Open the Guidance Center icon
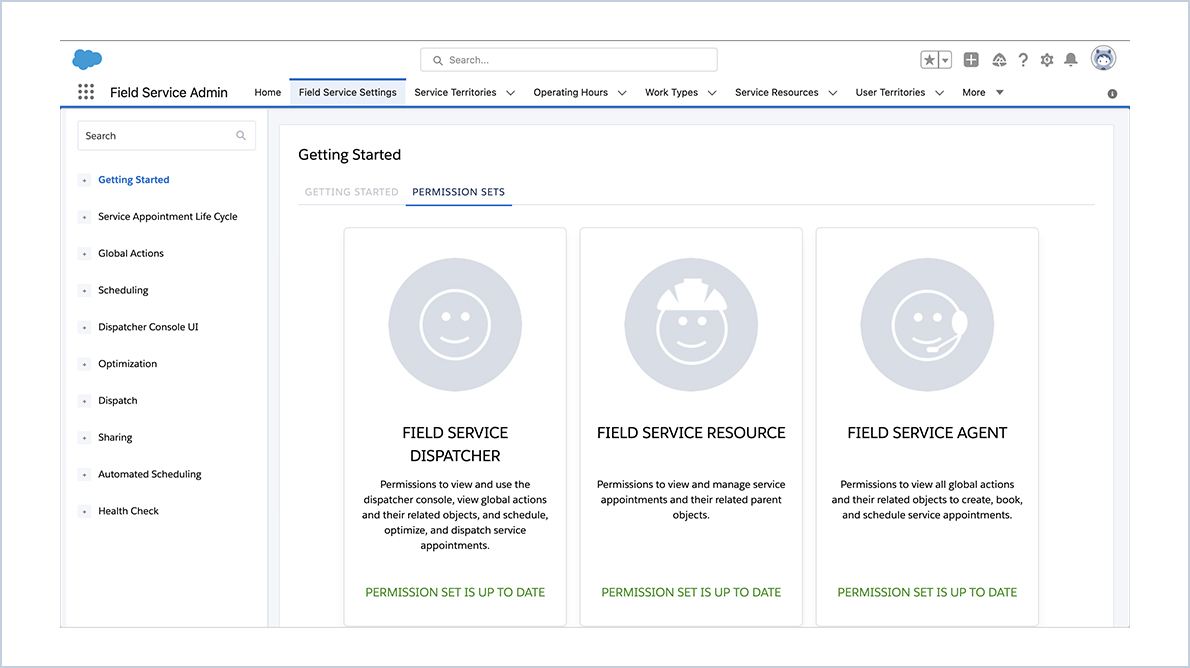 [x=998, y=60]
